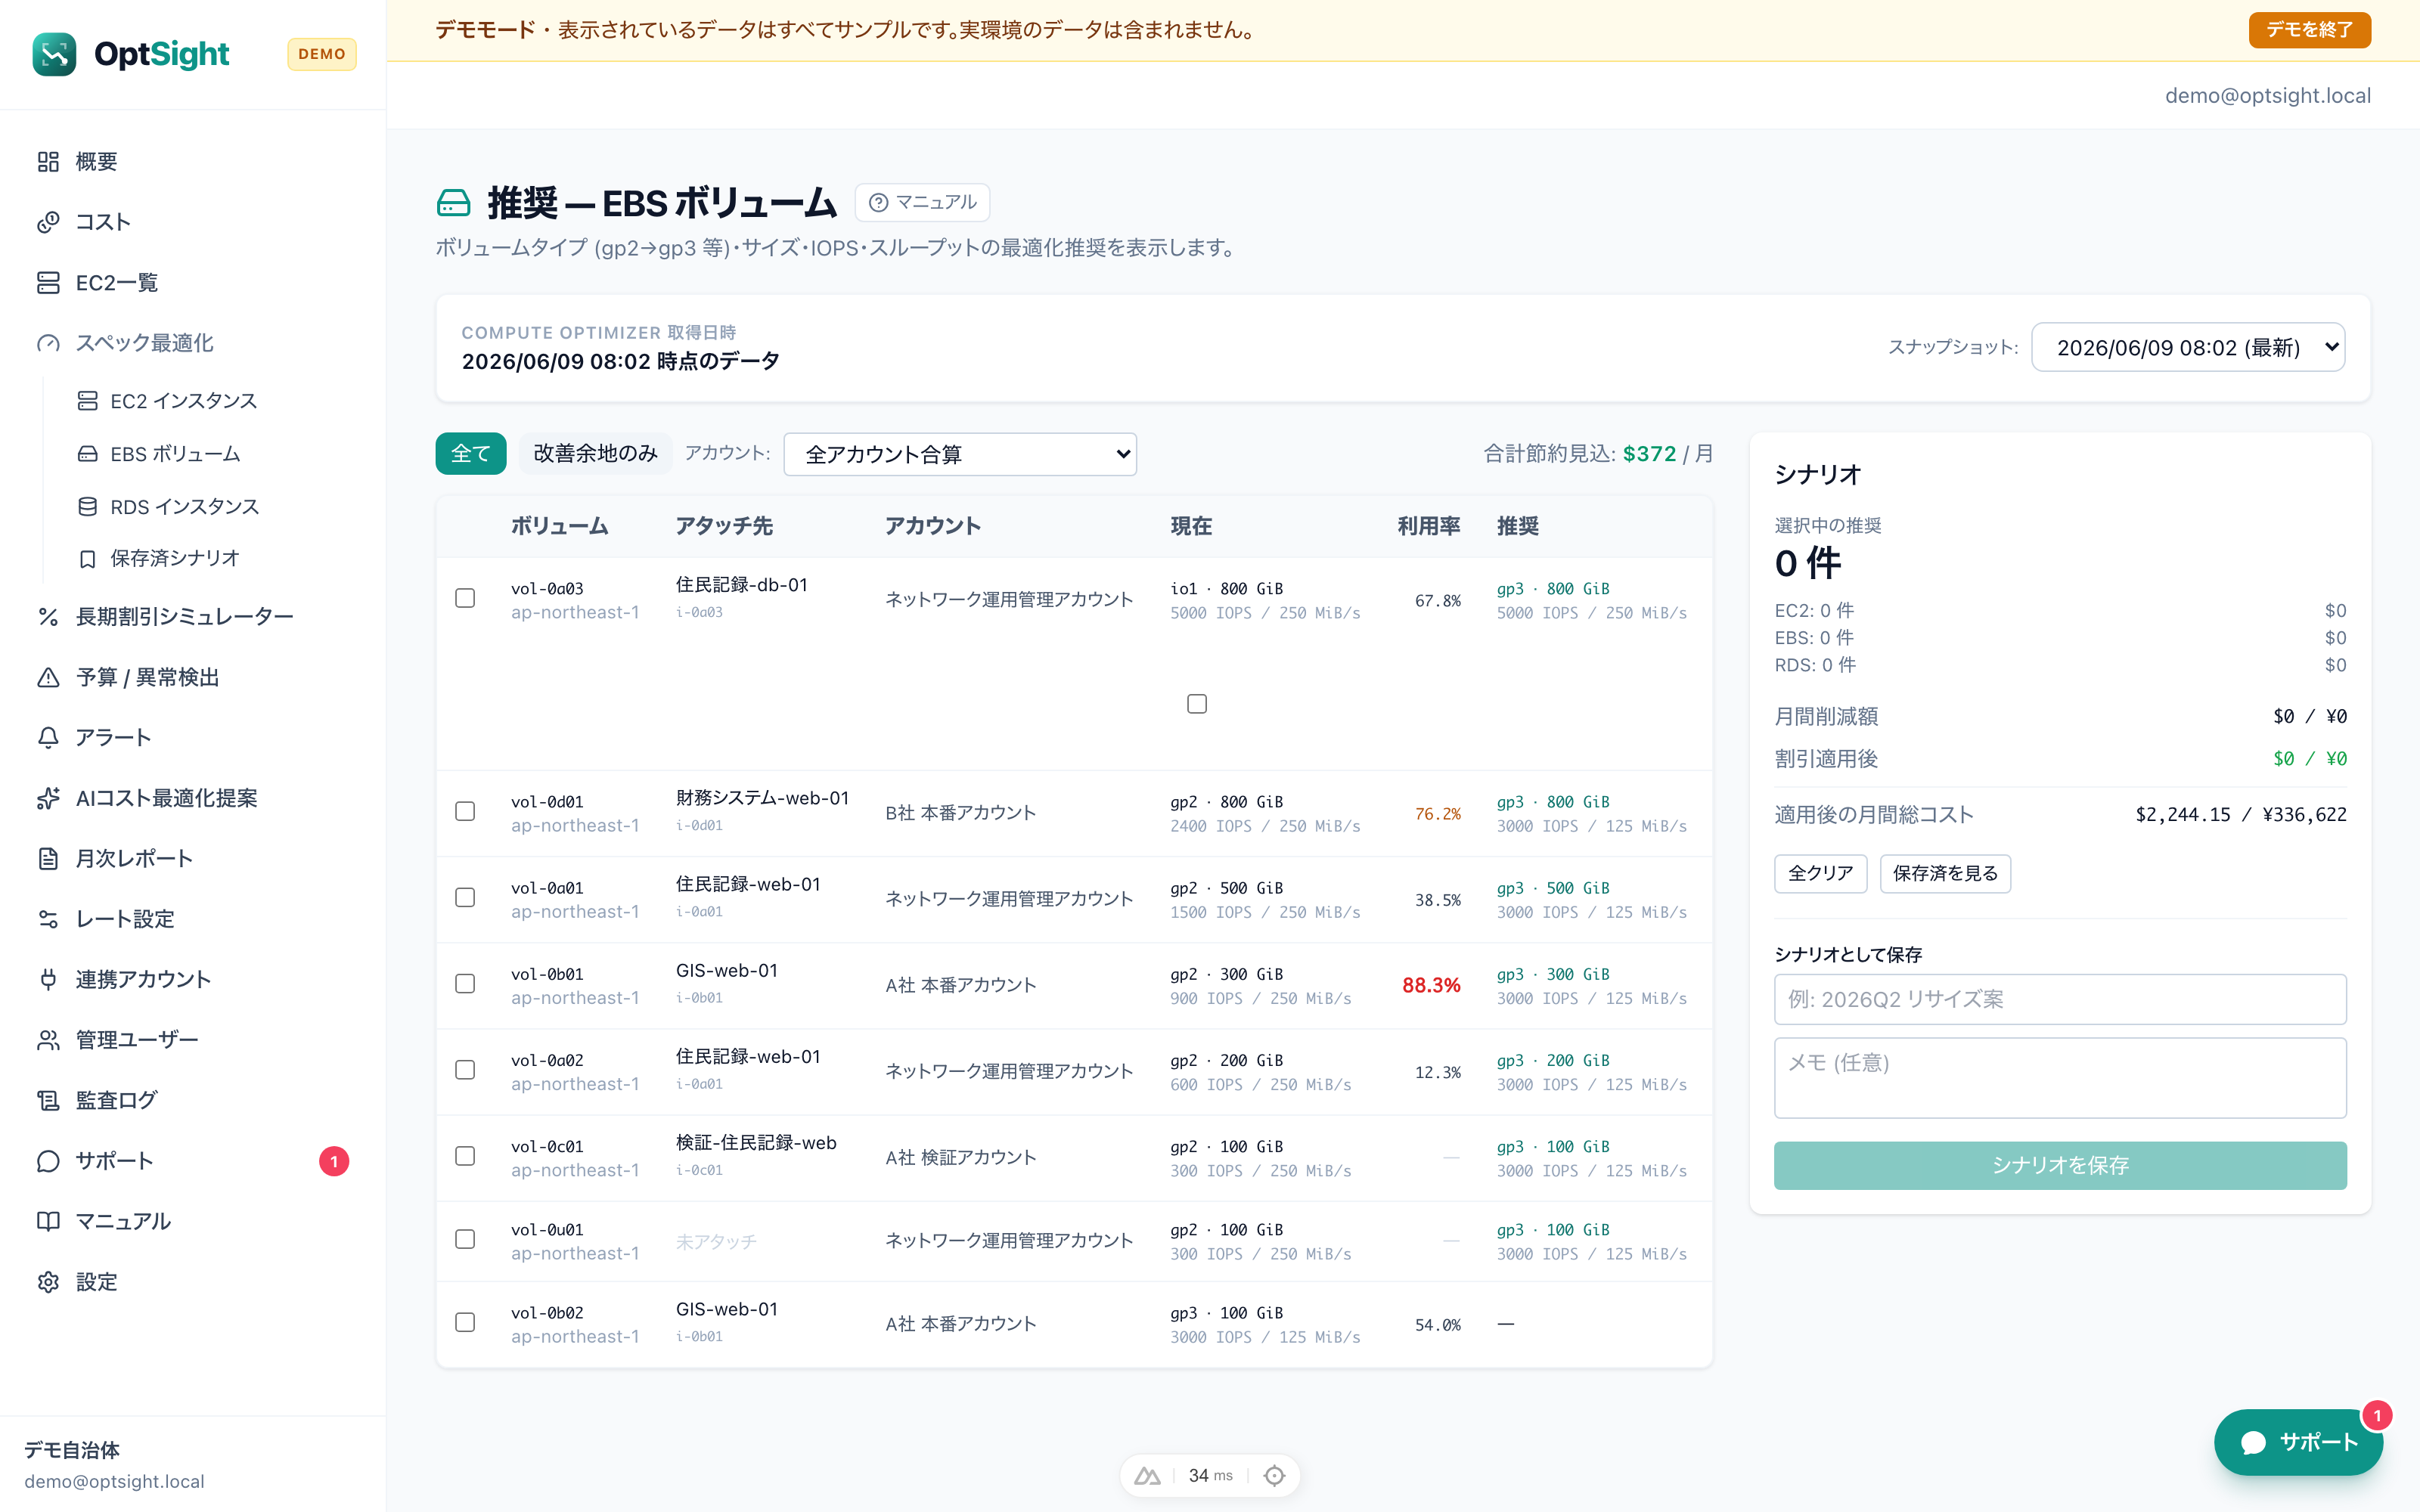Click the mountain logo icon in debug bar
The height and width of the screenshot is (1512, 2420).
(1147, 1475)
